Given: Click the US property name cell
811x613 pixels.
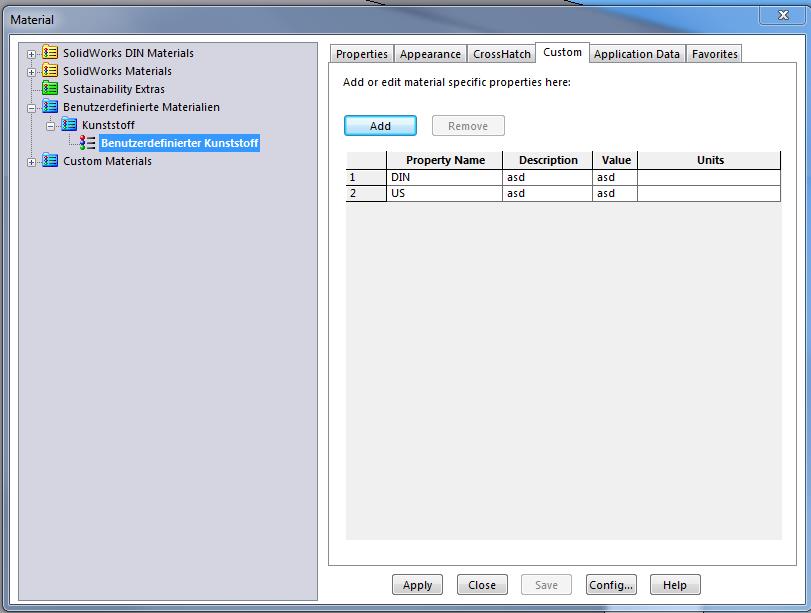Looking at the screenshot, I should [445, 193].
